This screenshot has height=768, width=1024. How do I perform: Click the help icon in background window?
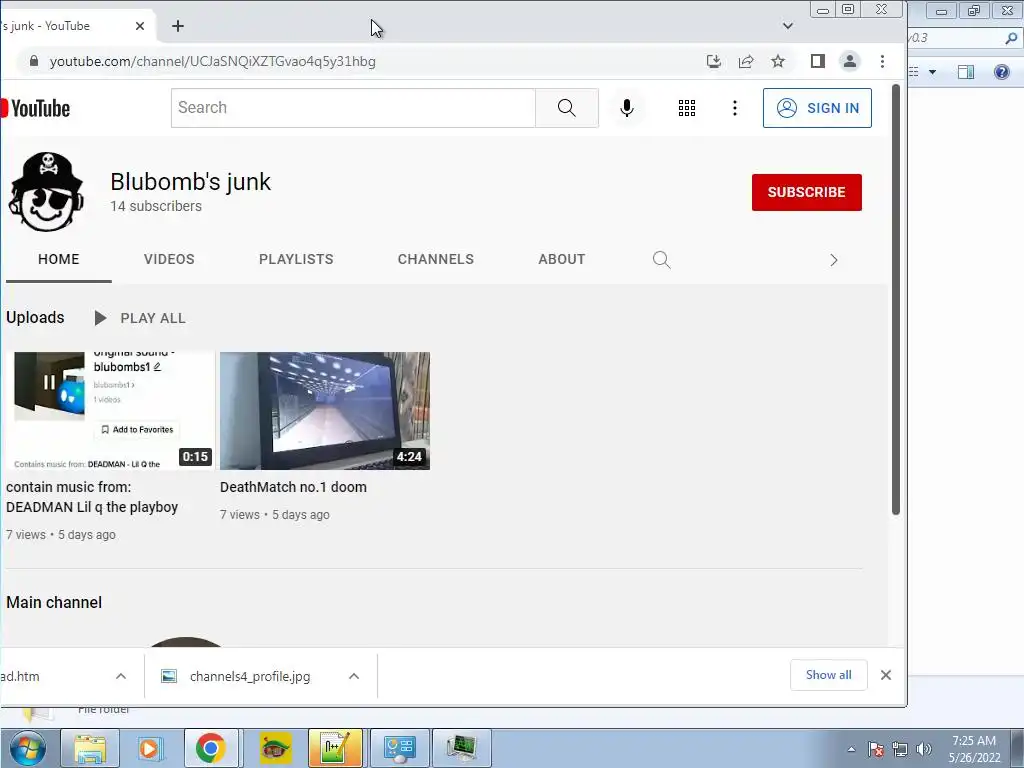(x=1002, y=71)
